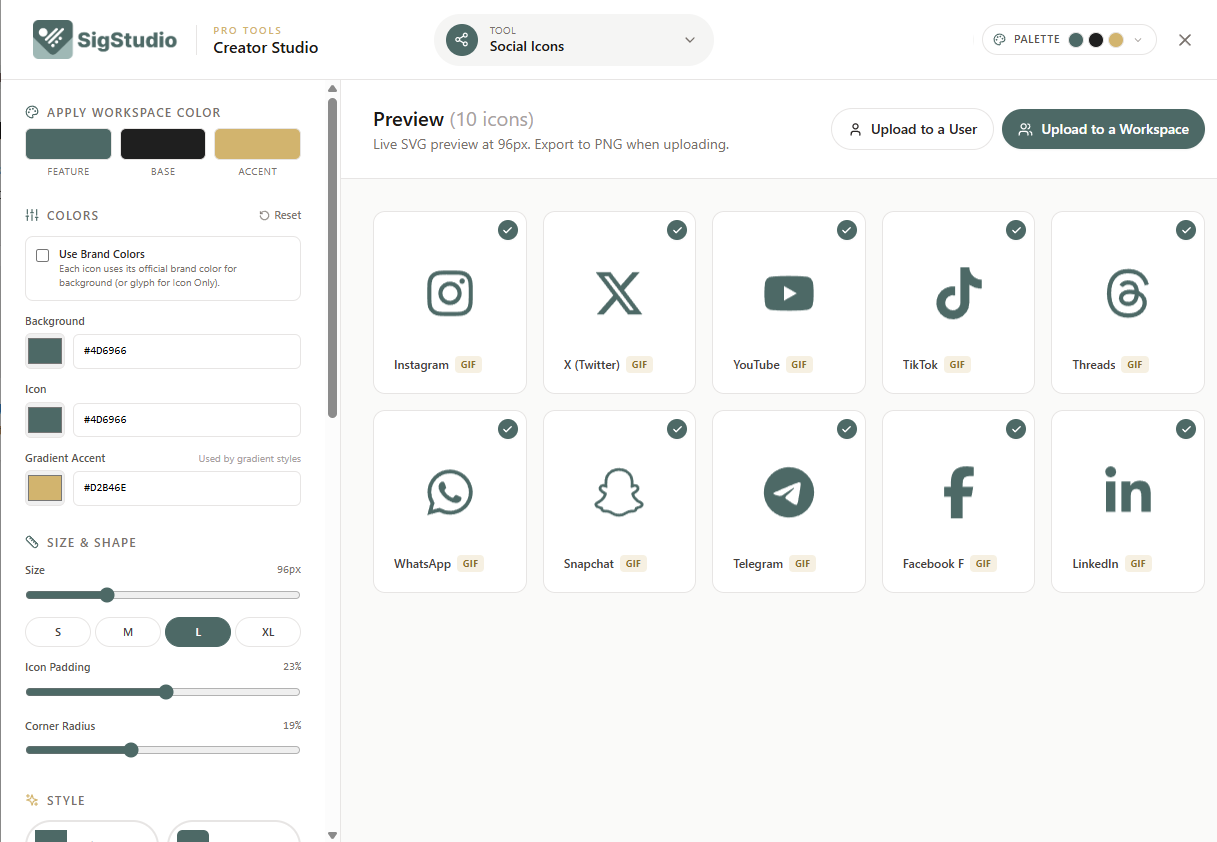The image size is (1217, 842).
Task: Click the "Facebook F" card label
Action: pos(934,564)
